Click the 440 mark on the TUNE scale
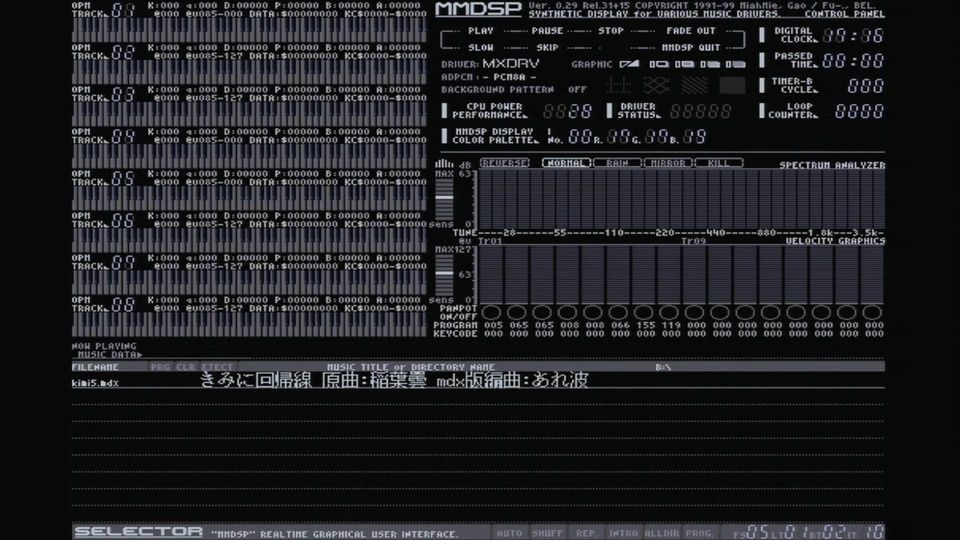 (715, 233)
